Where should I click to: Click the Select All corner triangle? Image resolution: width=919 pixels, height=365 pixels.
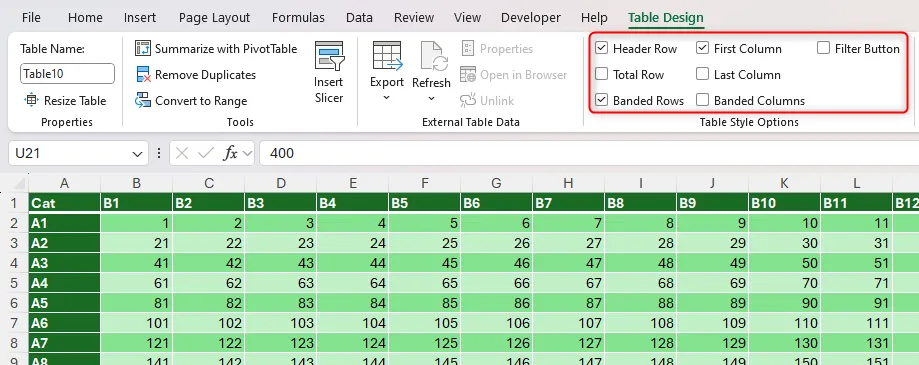point(20,183)
